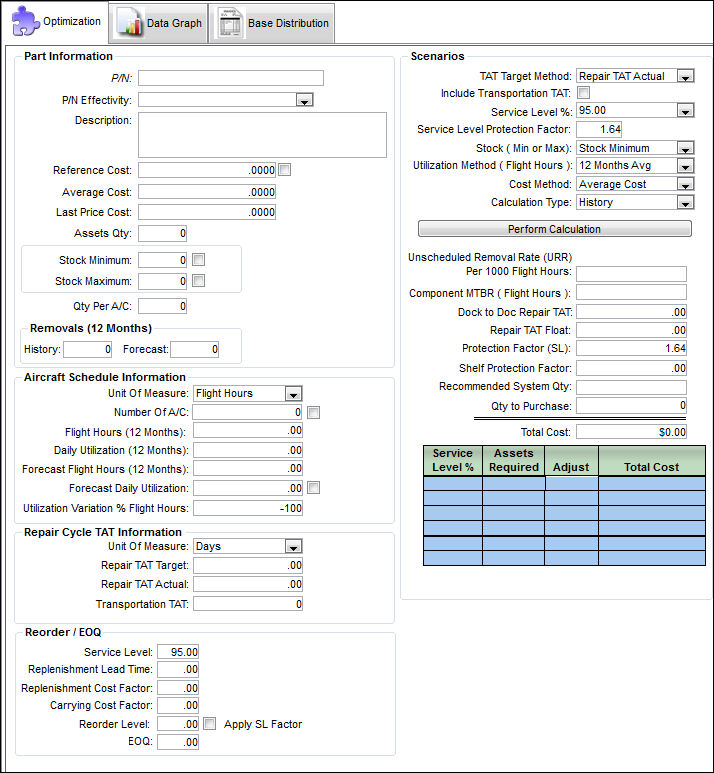Screen dimensions: 714x773
Task: Toggle the Reference Cost checkbox
Action: [x=285, y=170]
